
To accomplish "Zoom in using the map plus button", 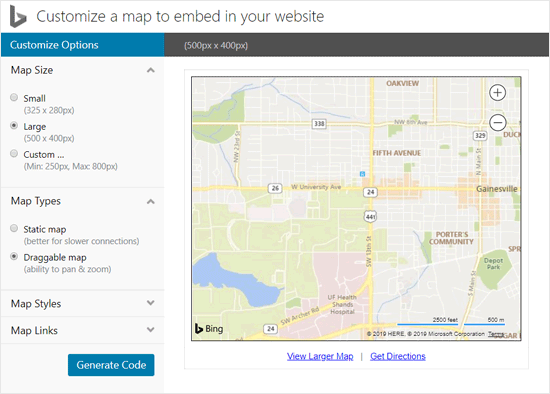I will click(x=497, y=93).
